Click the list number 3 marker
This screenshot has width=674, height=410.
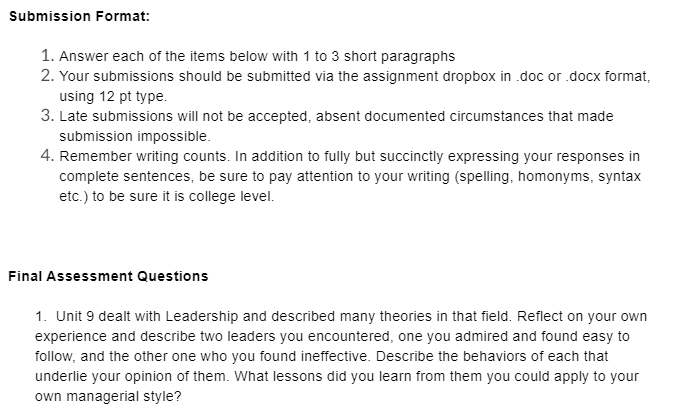point(48,116)
